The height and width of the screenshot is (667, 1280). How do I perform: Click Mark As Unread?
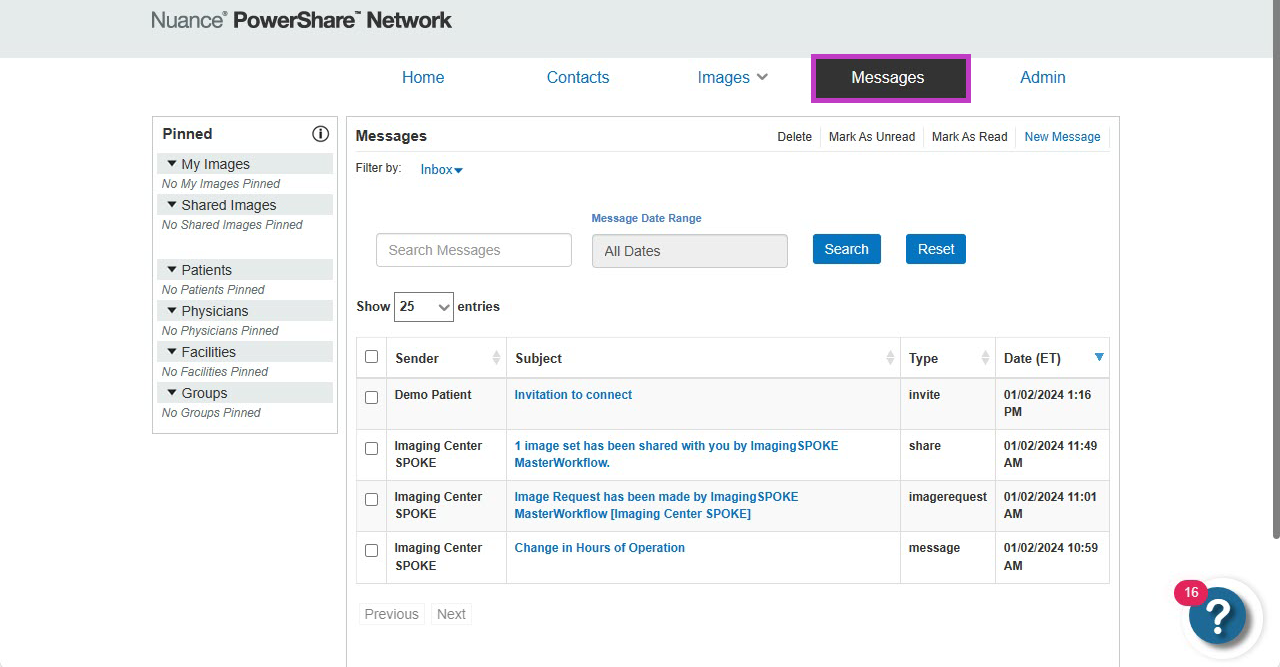[x=872, y=137]
